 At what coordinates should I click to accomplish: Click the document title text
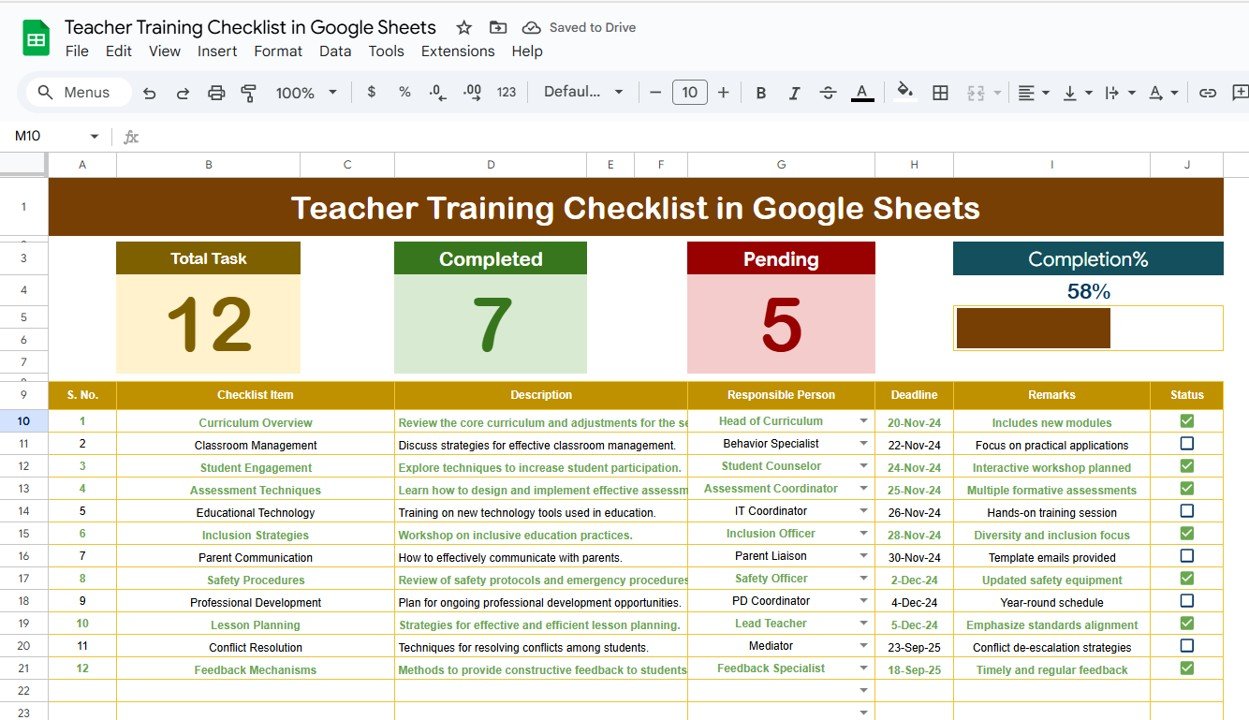pos(250,27)
